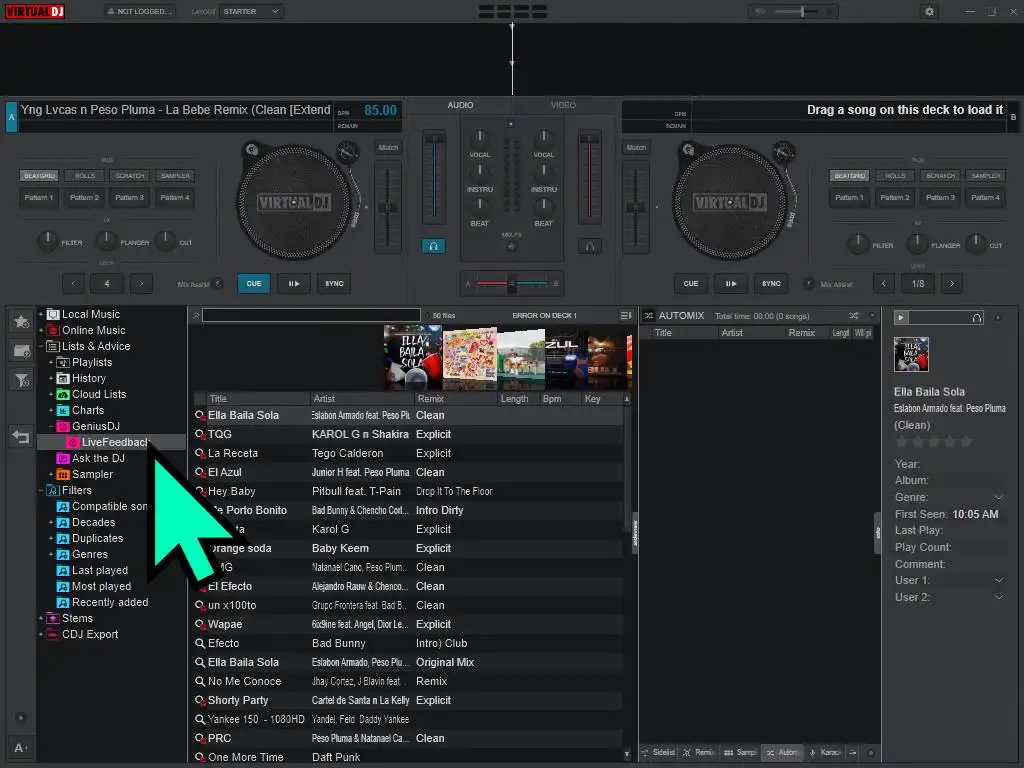
Task: Click the song search input field
Action: pos(311,315)
